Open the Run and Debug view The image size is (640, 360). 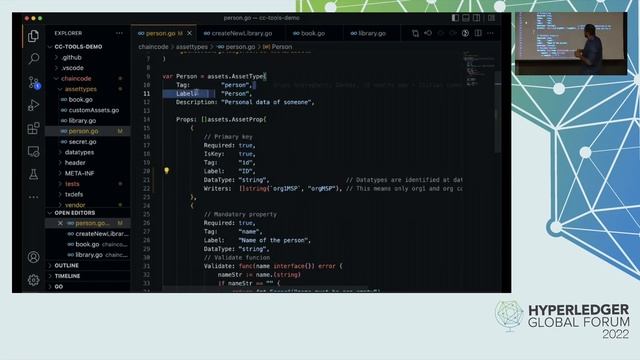coord(33,105)
